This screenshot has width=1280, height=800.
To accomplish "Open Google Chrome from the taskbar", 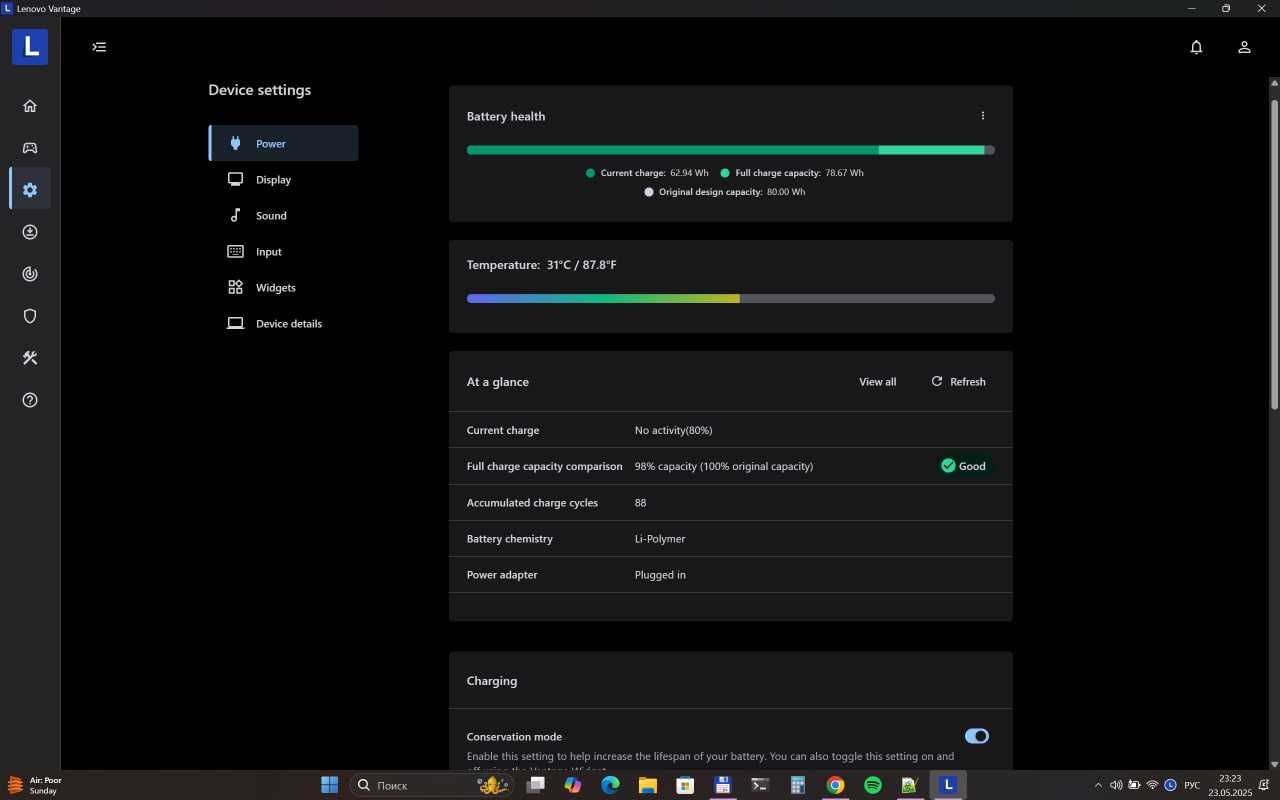I will (x=835, y=785).
